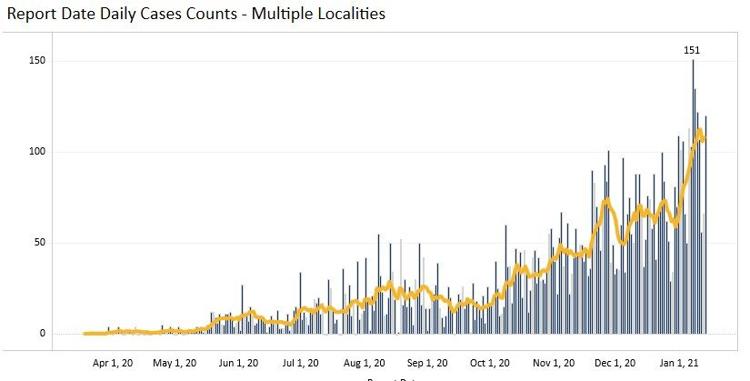Click the tall bar just after Oct 1, 20
The width and height of the screenshot is (750, 381).
(x=506, y=279)
